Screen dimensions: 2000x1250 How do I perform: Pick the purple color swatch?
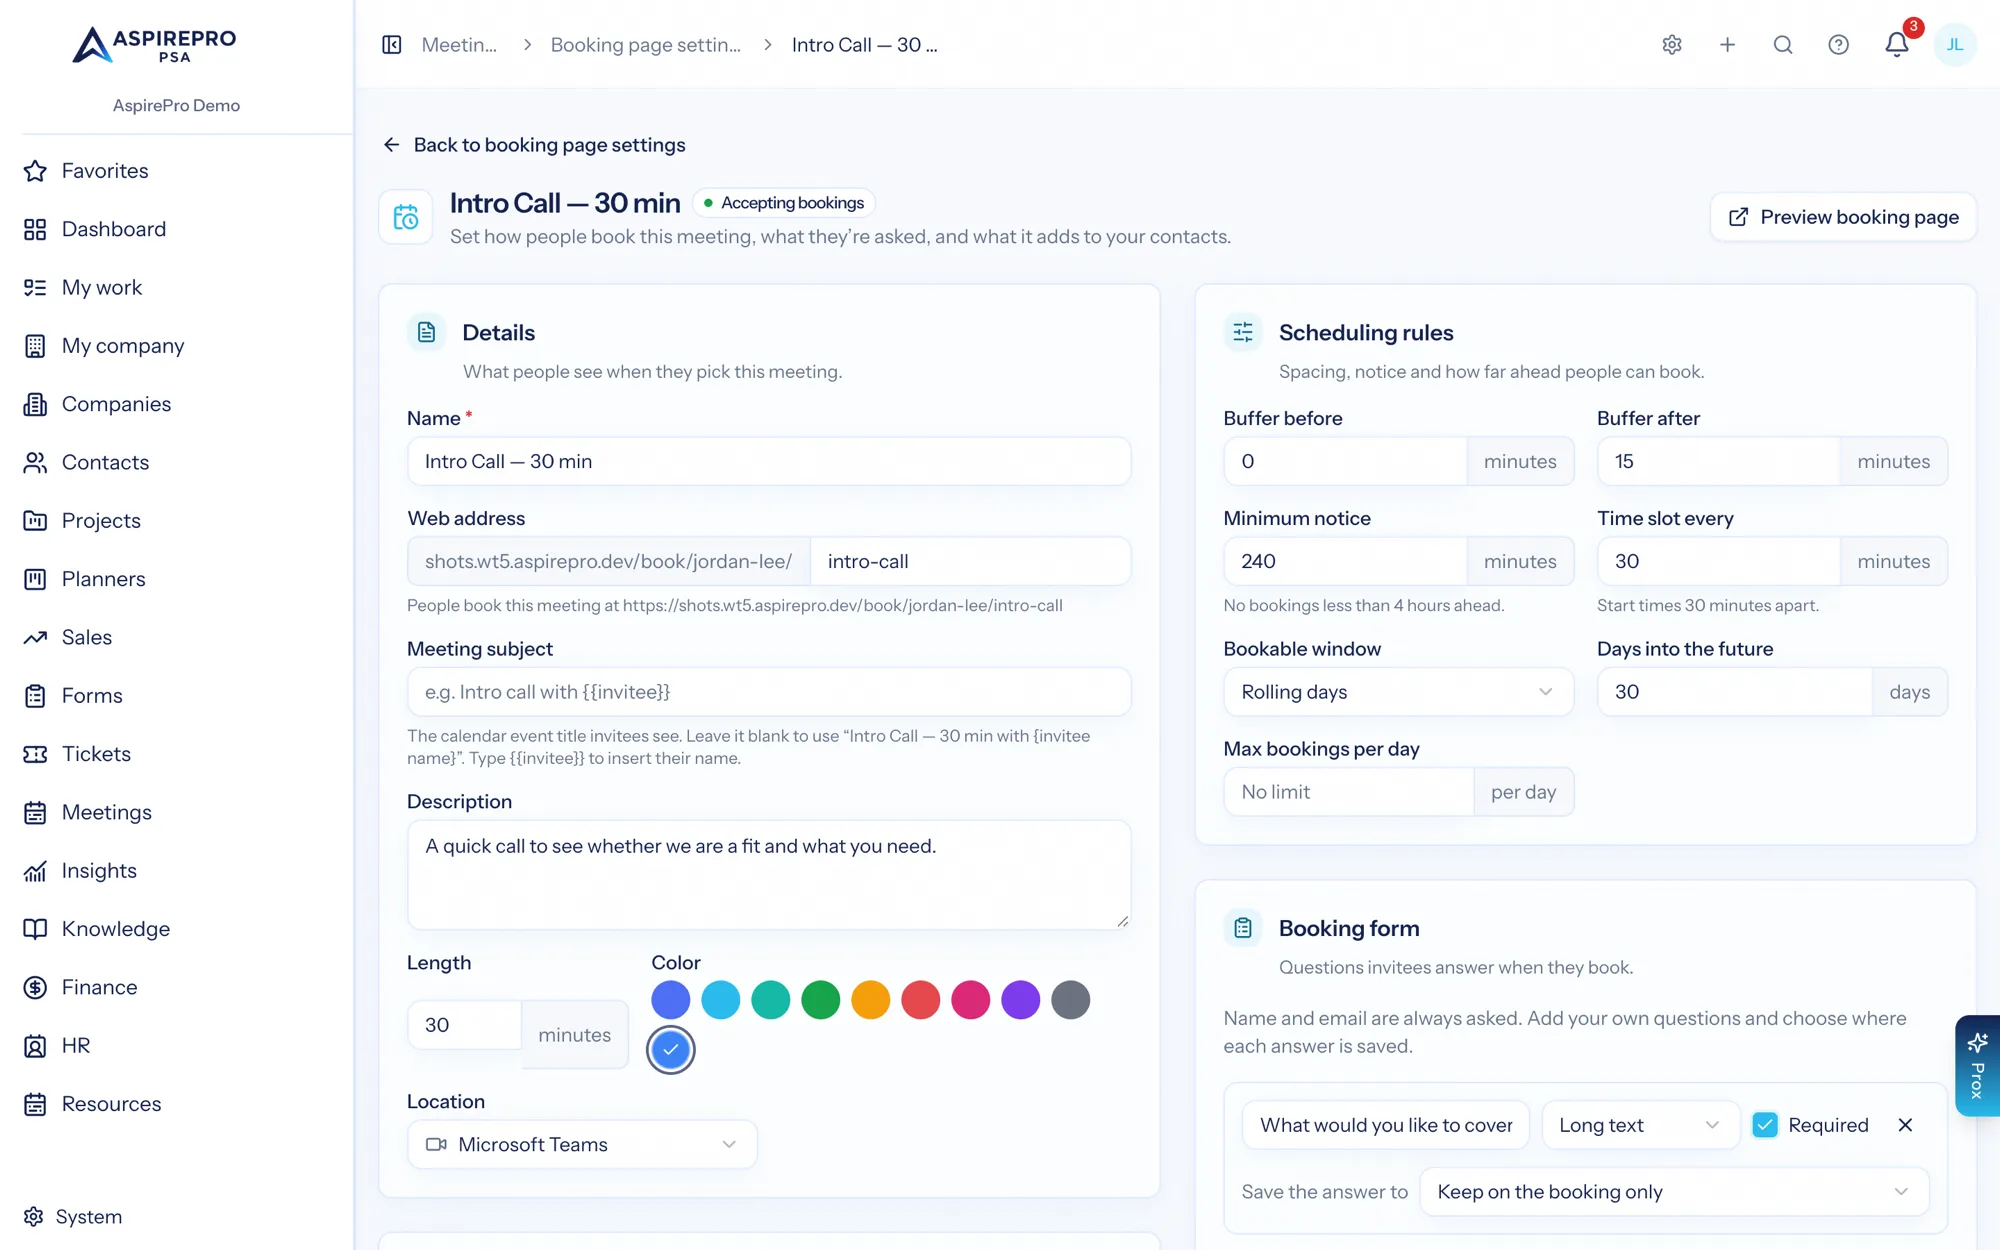click(1020, 1000)
